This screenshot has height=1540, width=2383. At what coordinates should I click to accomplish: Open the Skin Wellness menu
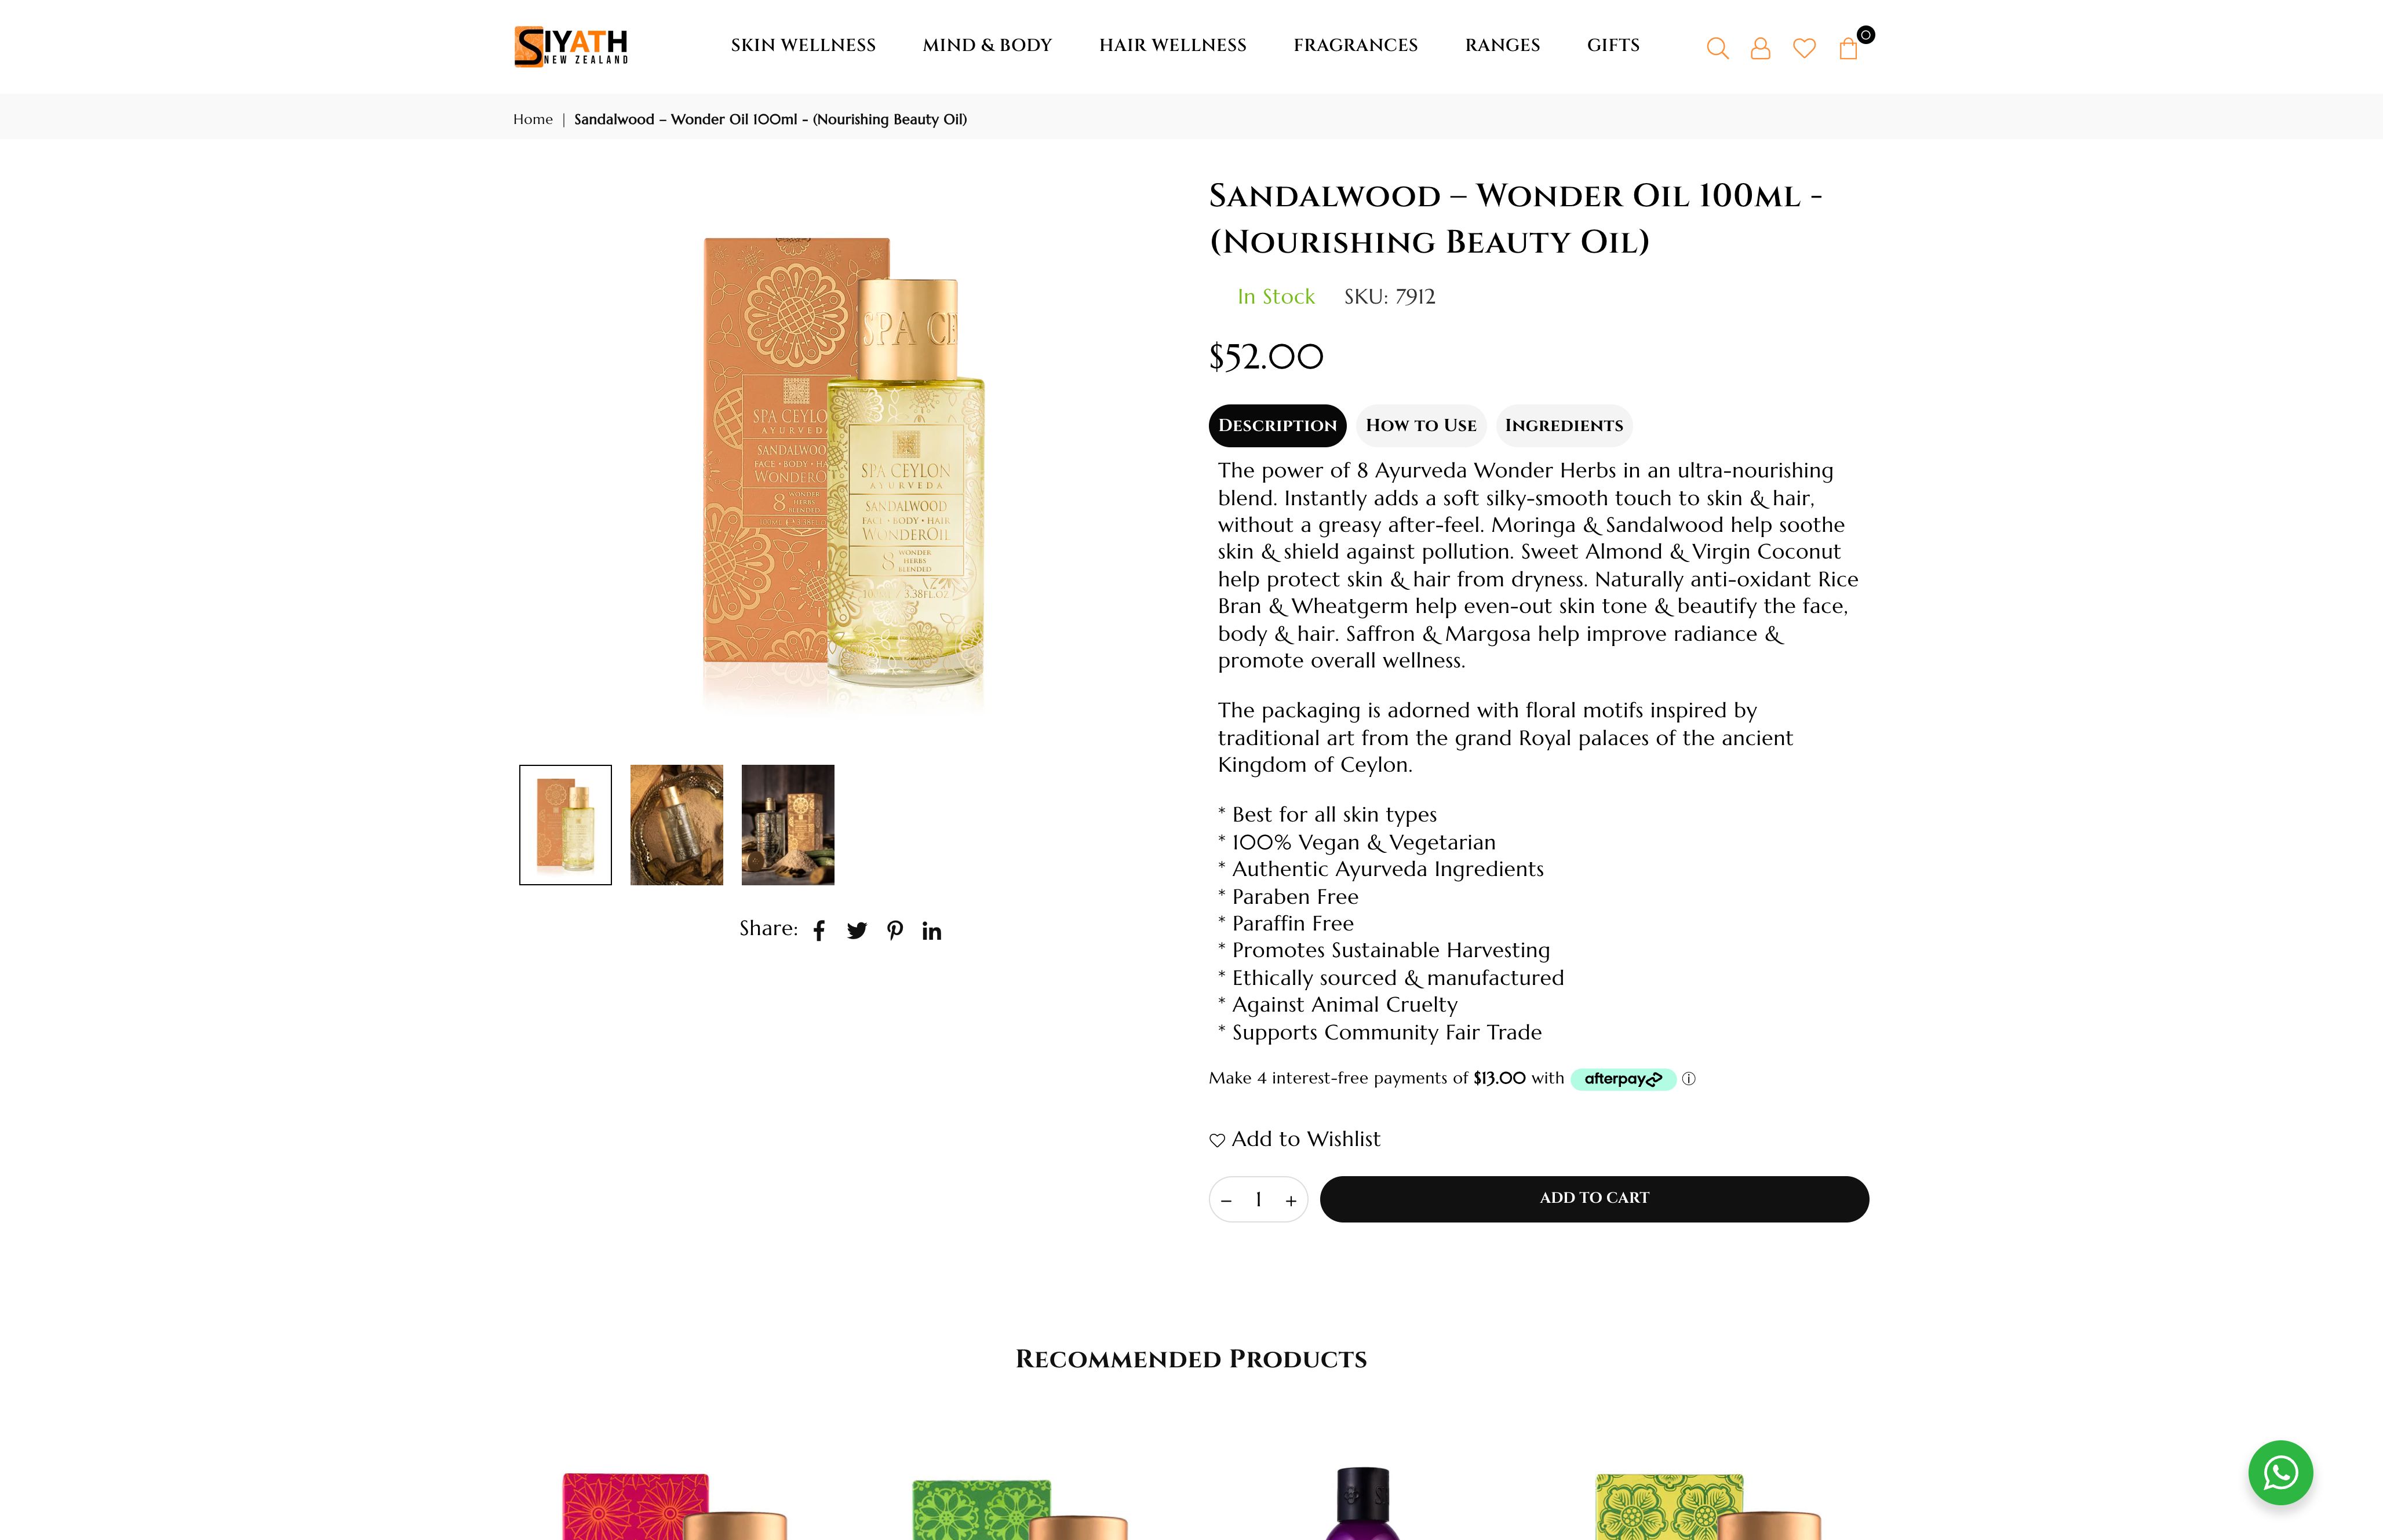click(803, 45)
